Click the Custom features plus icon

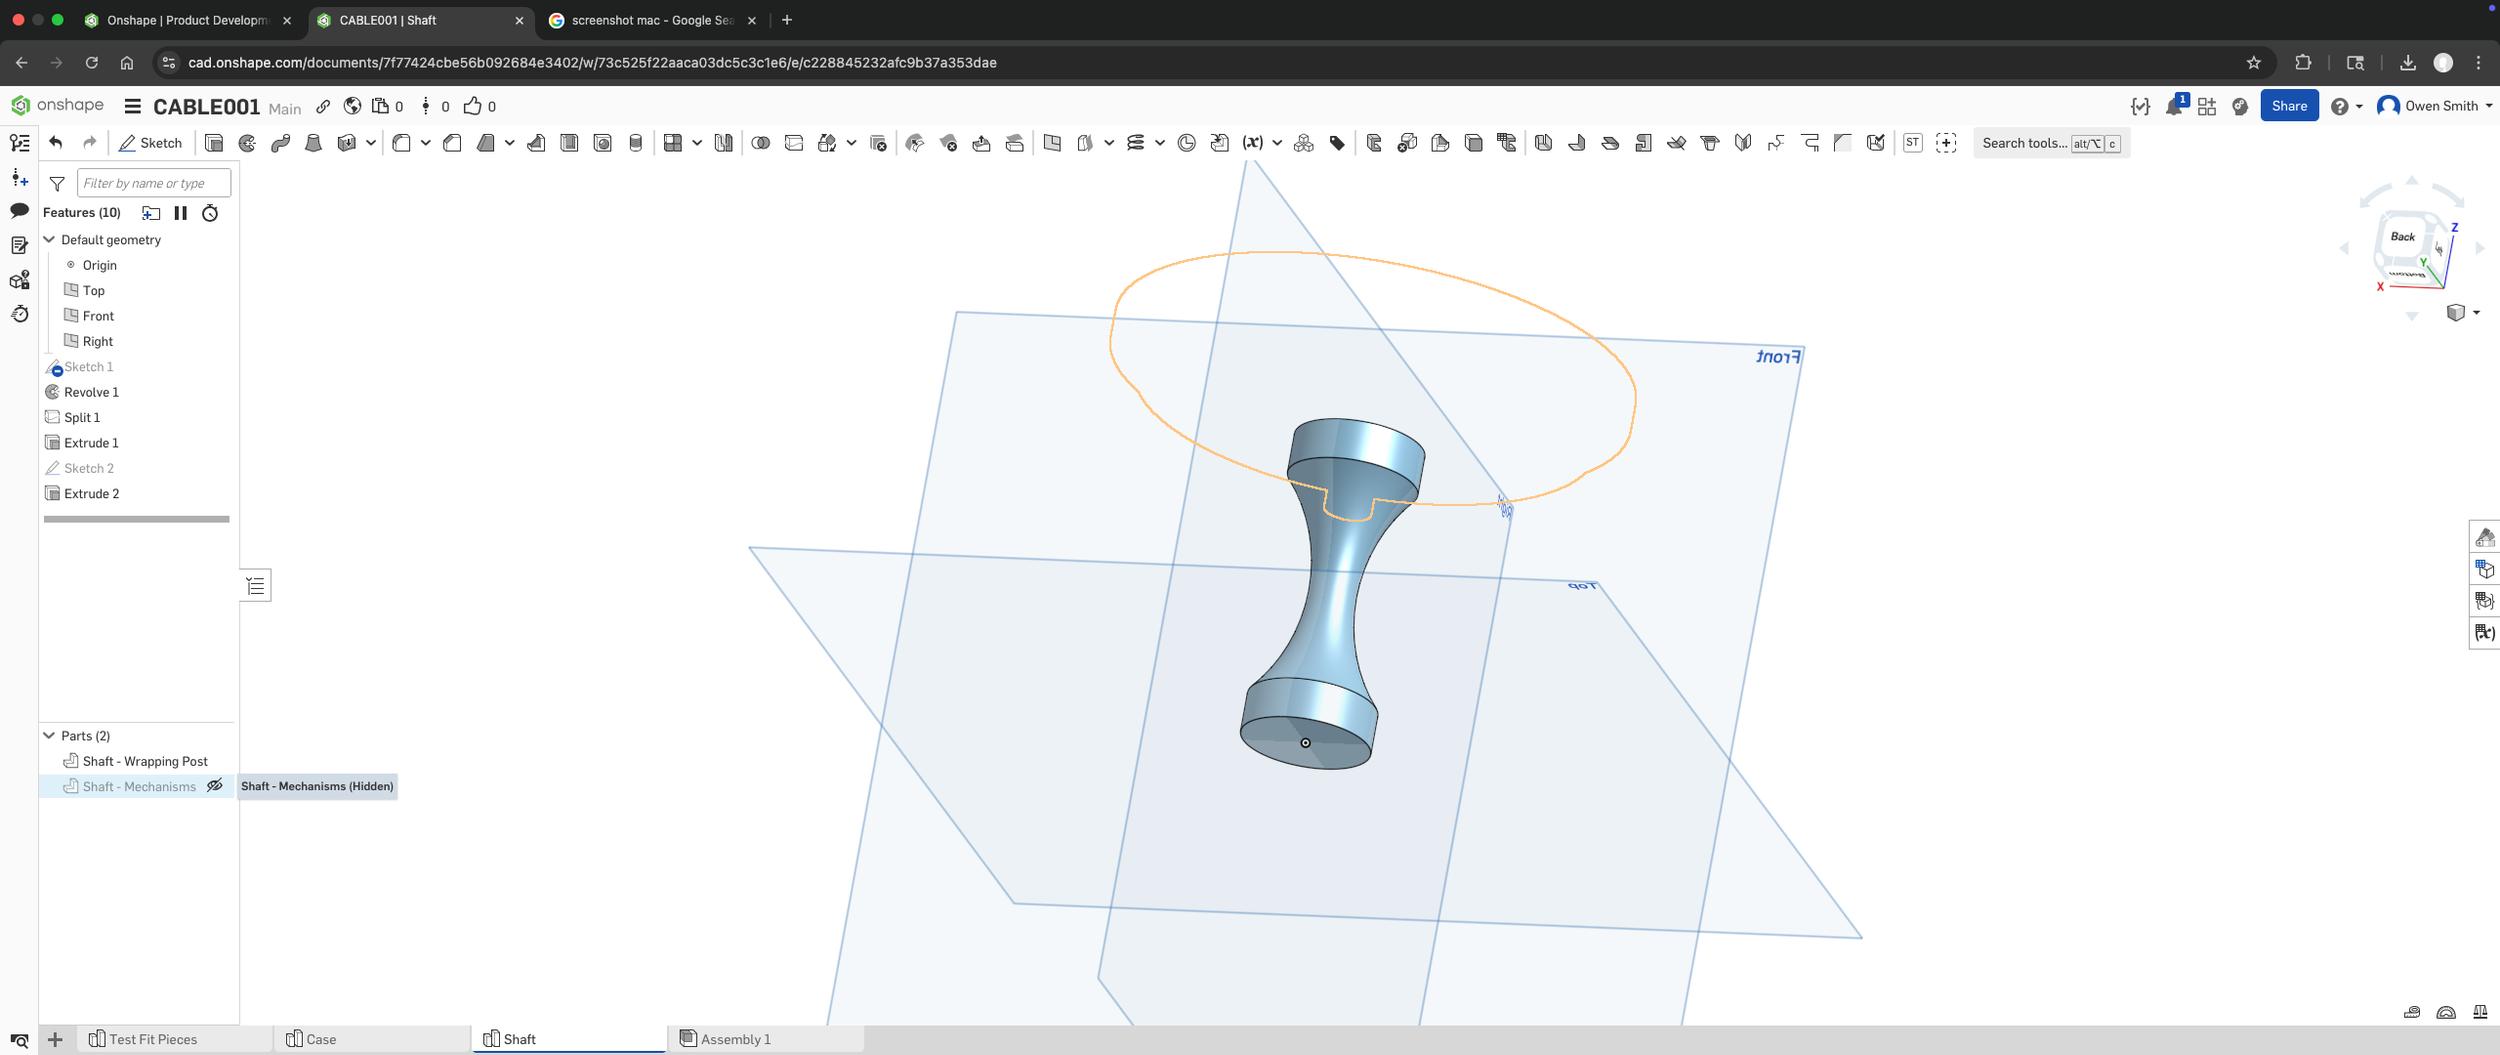[1946, 143]
